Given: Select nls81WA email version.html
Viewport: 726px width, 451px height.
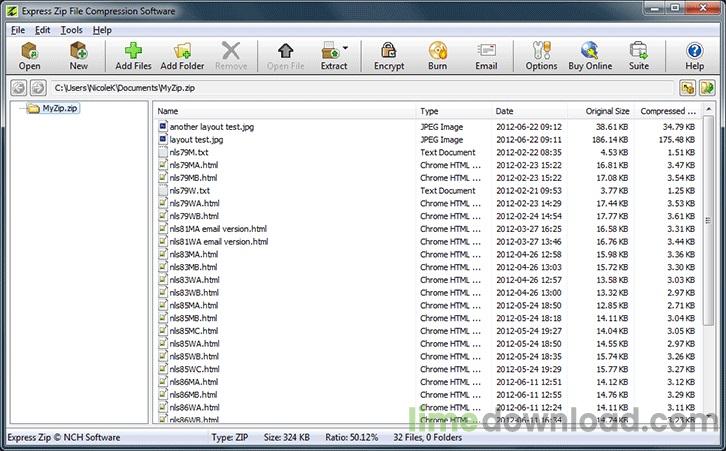Looking at the screenshot, I should click(219, 242).
